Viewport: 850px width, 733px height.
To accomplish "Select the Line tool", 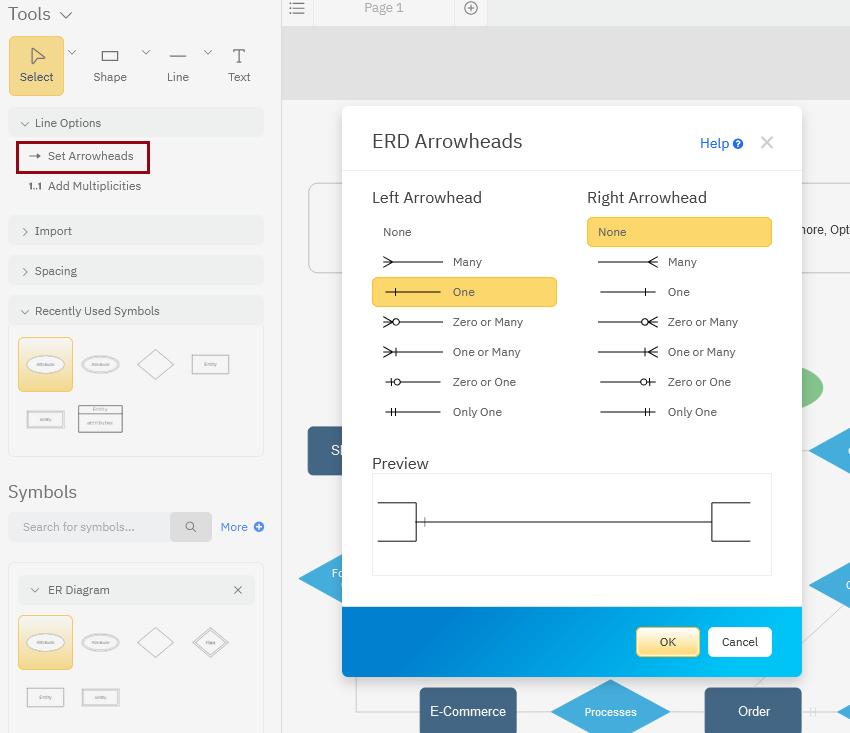I will tap(178, 65).
